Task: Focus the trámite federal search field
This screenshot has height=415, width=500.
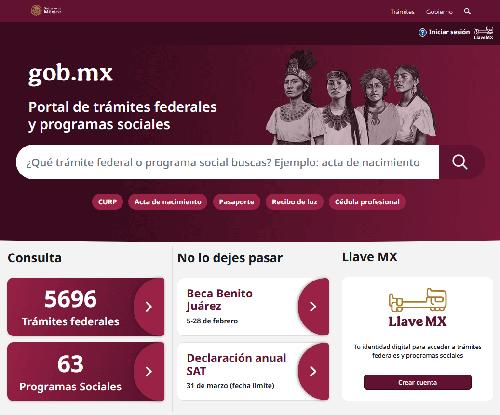Action: pyautogui.click(x=227, y=162)
